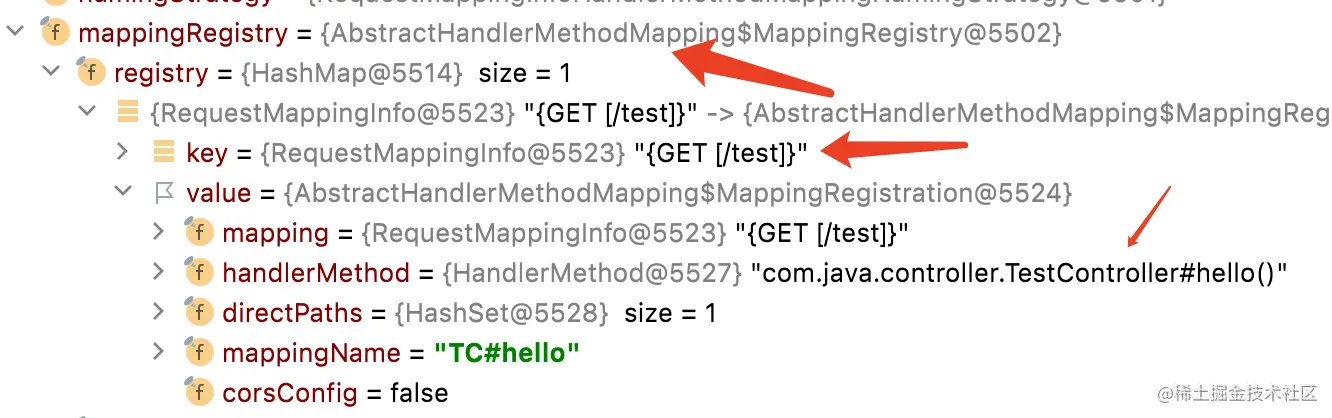Expand the directPaths HashSet node

click(158, 313)
